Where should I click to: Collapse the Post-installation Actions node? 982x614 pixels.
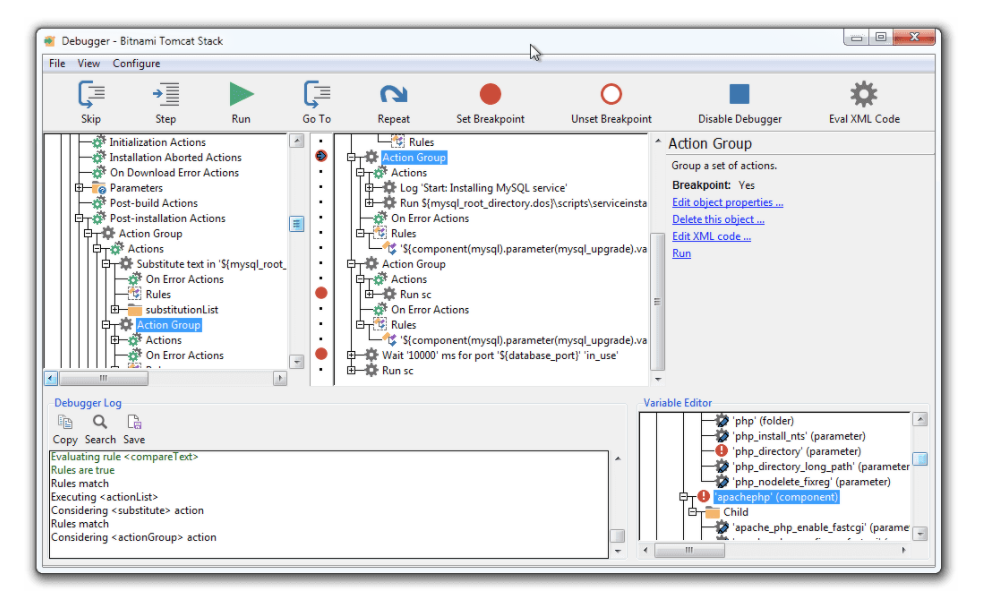79,218
